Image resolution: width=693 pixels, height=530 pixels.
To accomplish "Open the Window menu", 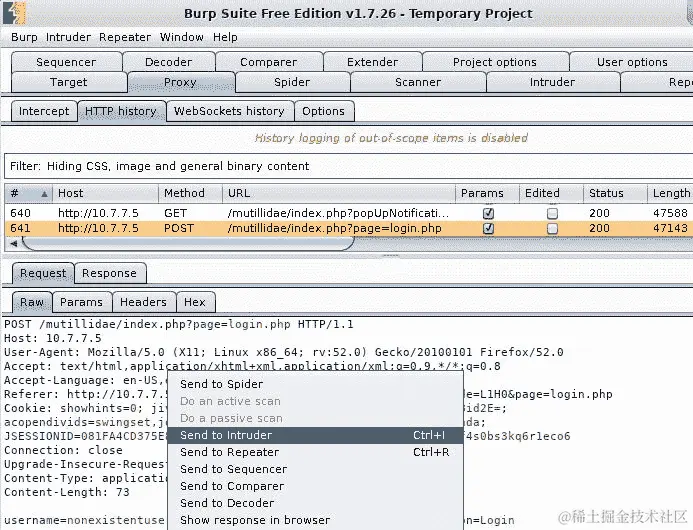I will 182,37.
